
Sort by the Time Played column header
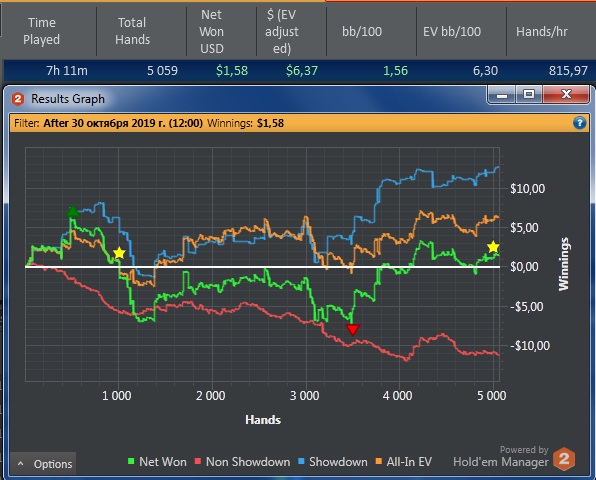pos(41,31)
